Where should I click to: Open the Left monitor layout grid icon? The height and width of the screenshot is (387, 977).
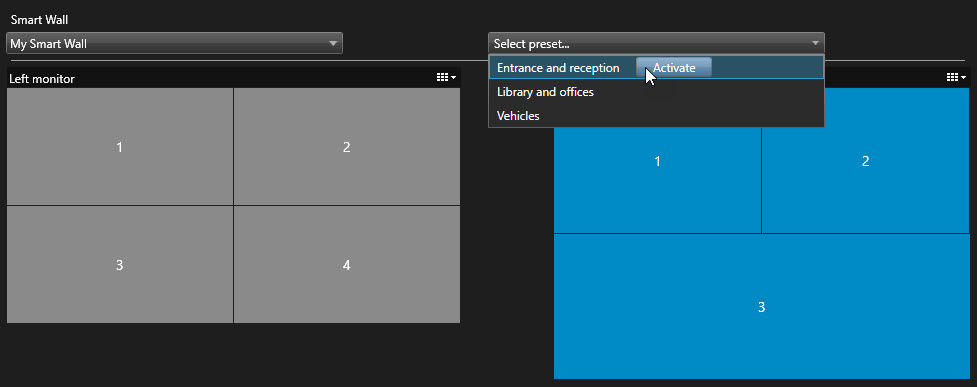pyautogui.click(x=446, y=78)
